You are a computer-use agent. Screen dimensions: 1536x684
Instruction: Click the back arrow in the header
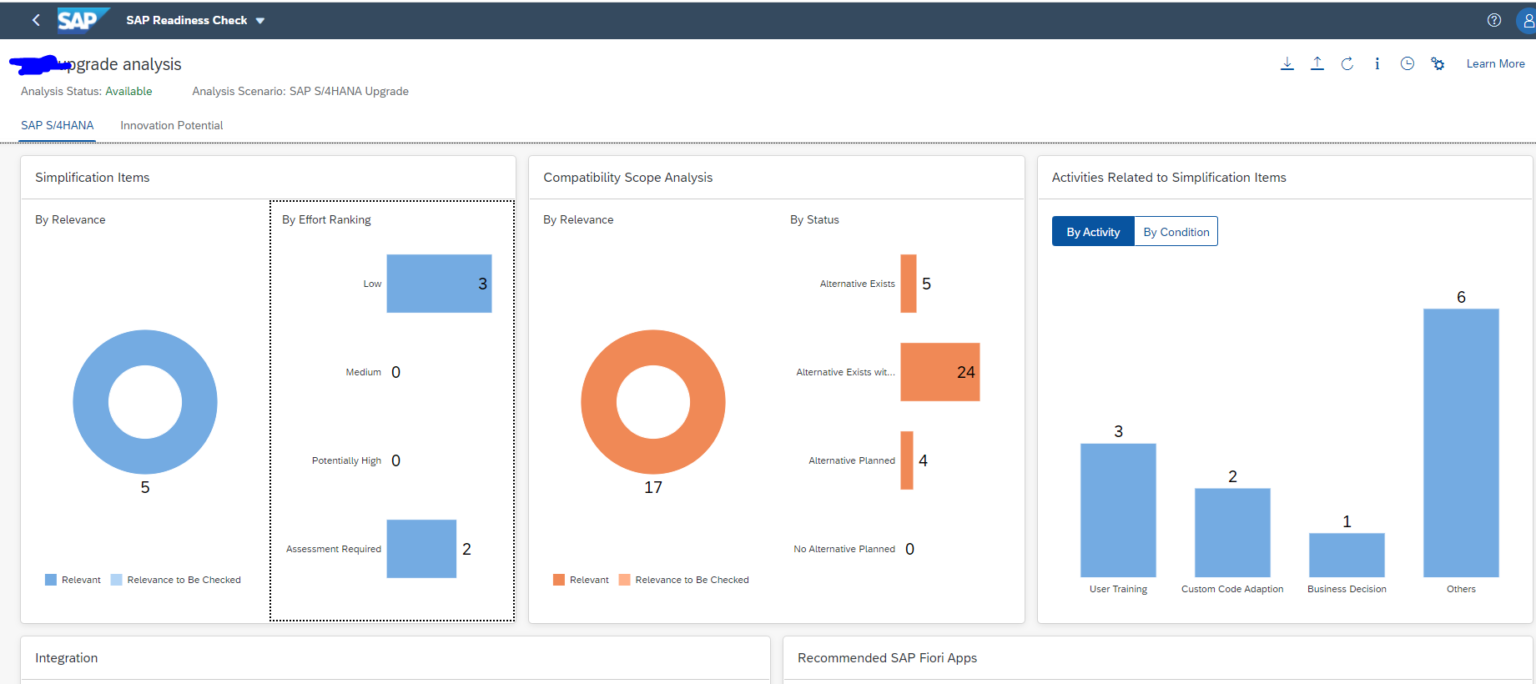[x=36, y=19]
